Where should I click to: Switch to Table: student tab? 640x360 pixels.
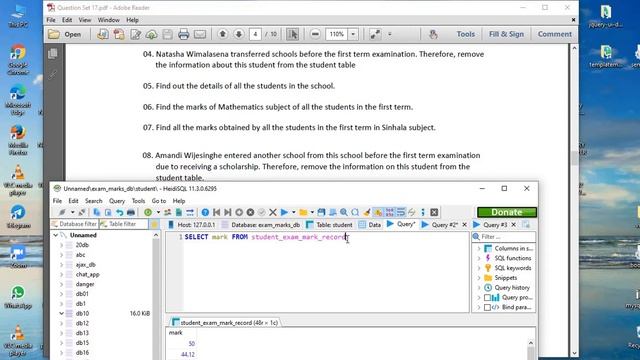(x=329, y=224)
